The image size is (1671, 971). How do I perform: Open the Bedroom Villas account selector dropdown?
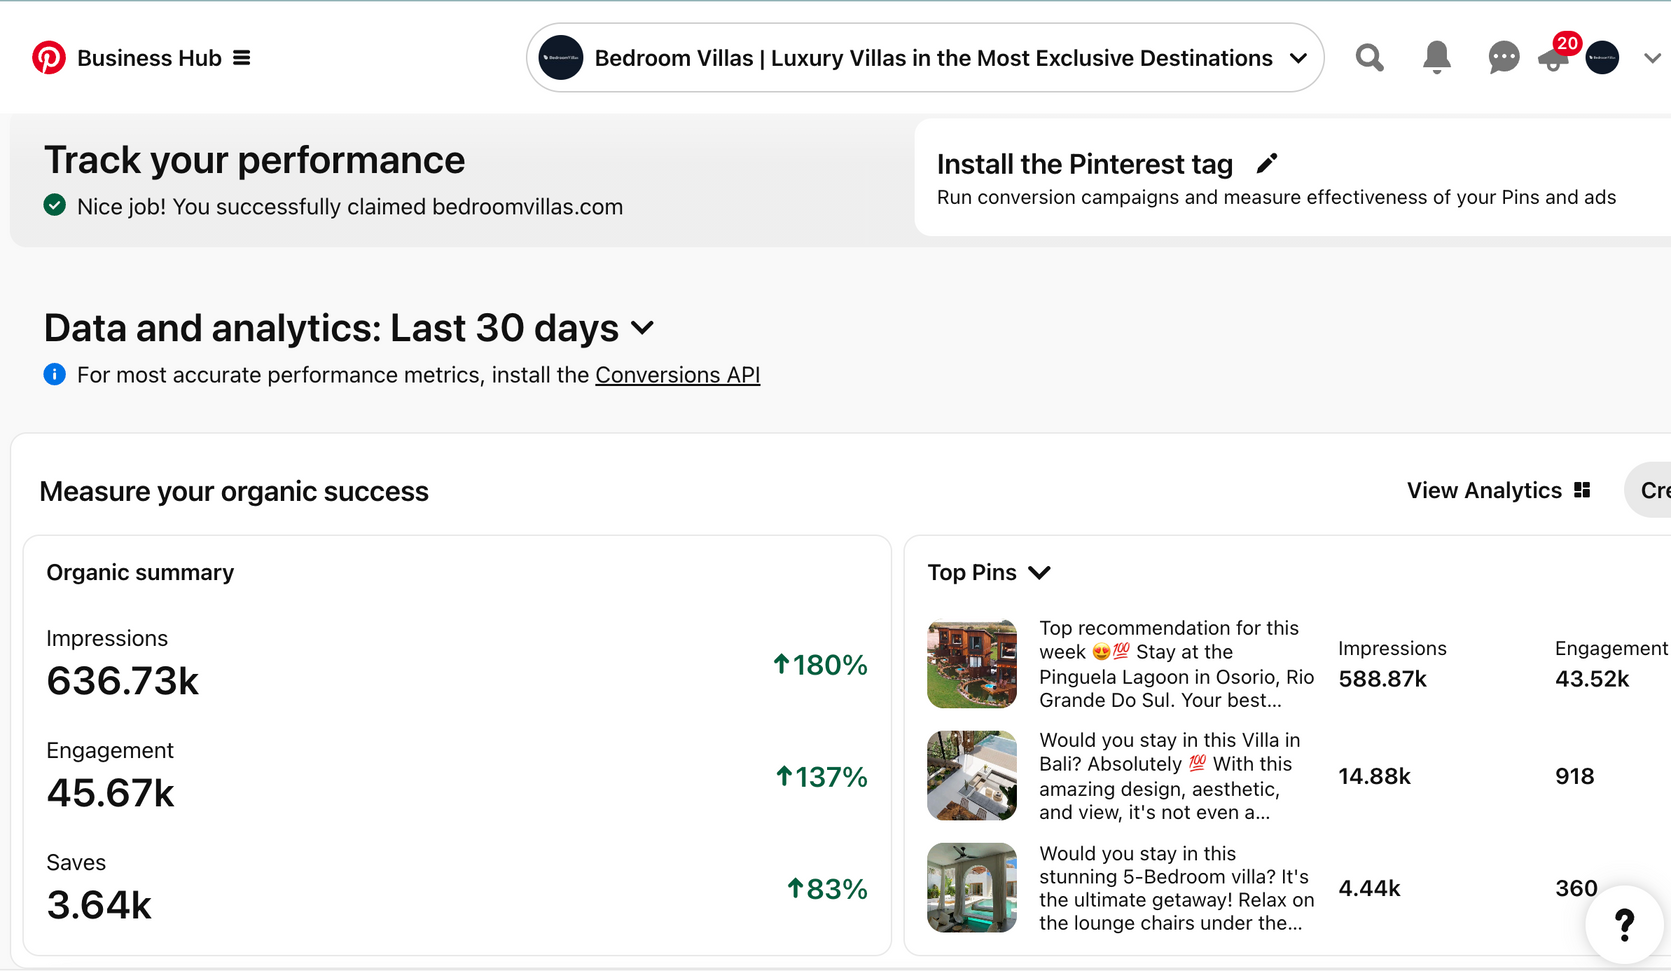(925, 58)
